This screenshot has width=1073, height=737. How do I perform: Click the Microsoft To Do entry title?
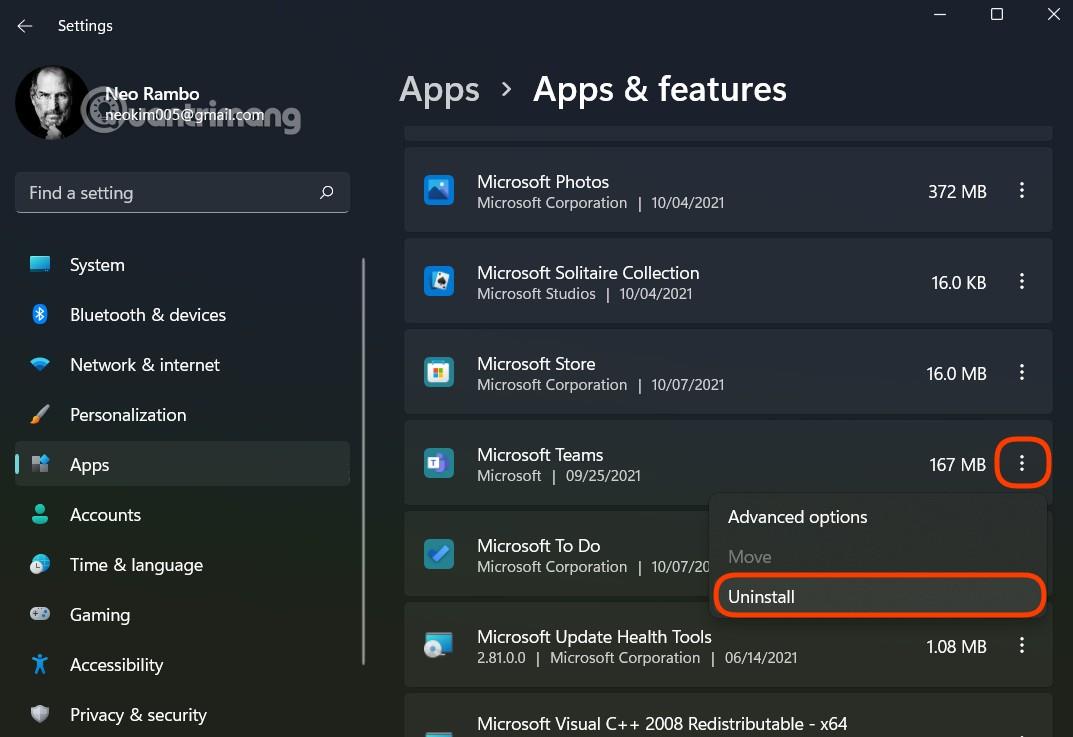539,546
